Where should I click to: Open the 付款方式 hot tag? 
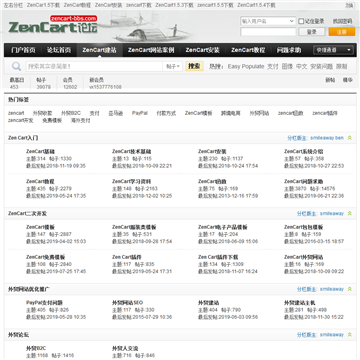[166, 113]
